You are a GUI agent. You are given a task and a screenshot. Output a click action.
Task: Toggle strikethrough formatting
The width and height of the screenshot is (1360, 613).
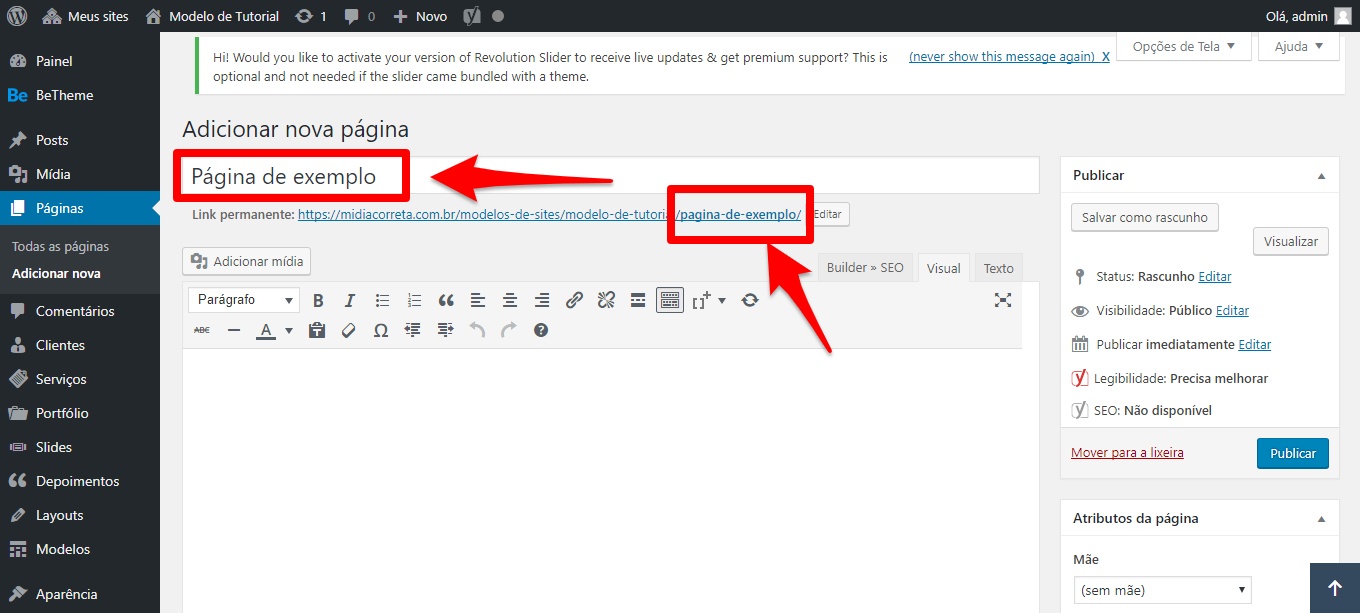point(202,330)
